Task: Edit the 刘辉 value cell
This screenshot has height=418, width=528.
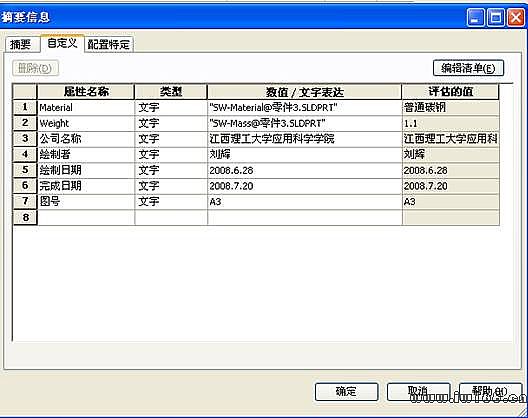Action: tap(304, 154)
